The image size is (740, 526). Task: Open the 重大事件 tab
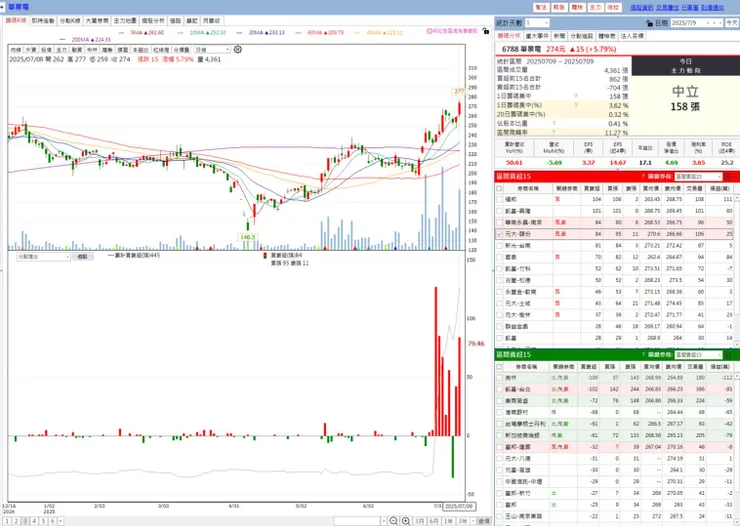[x=537, y=36]
